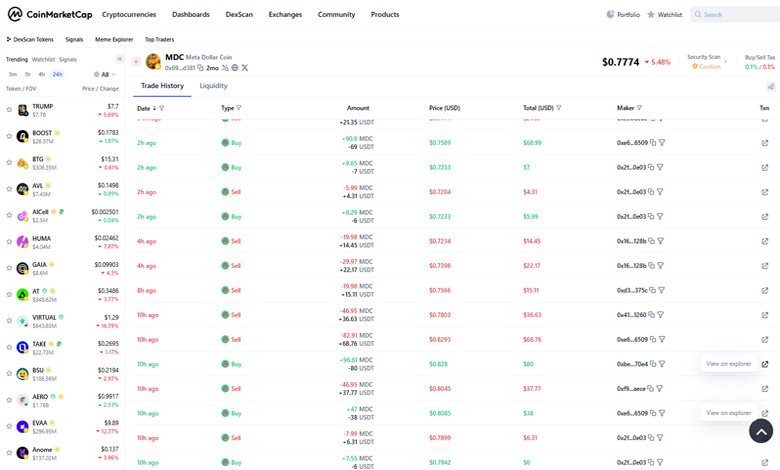Open explorer link for the $68.99 trade
780x470 pixels.
click(765, 143)
